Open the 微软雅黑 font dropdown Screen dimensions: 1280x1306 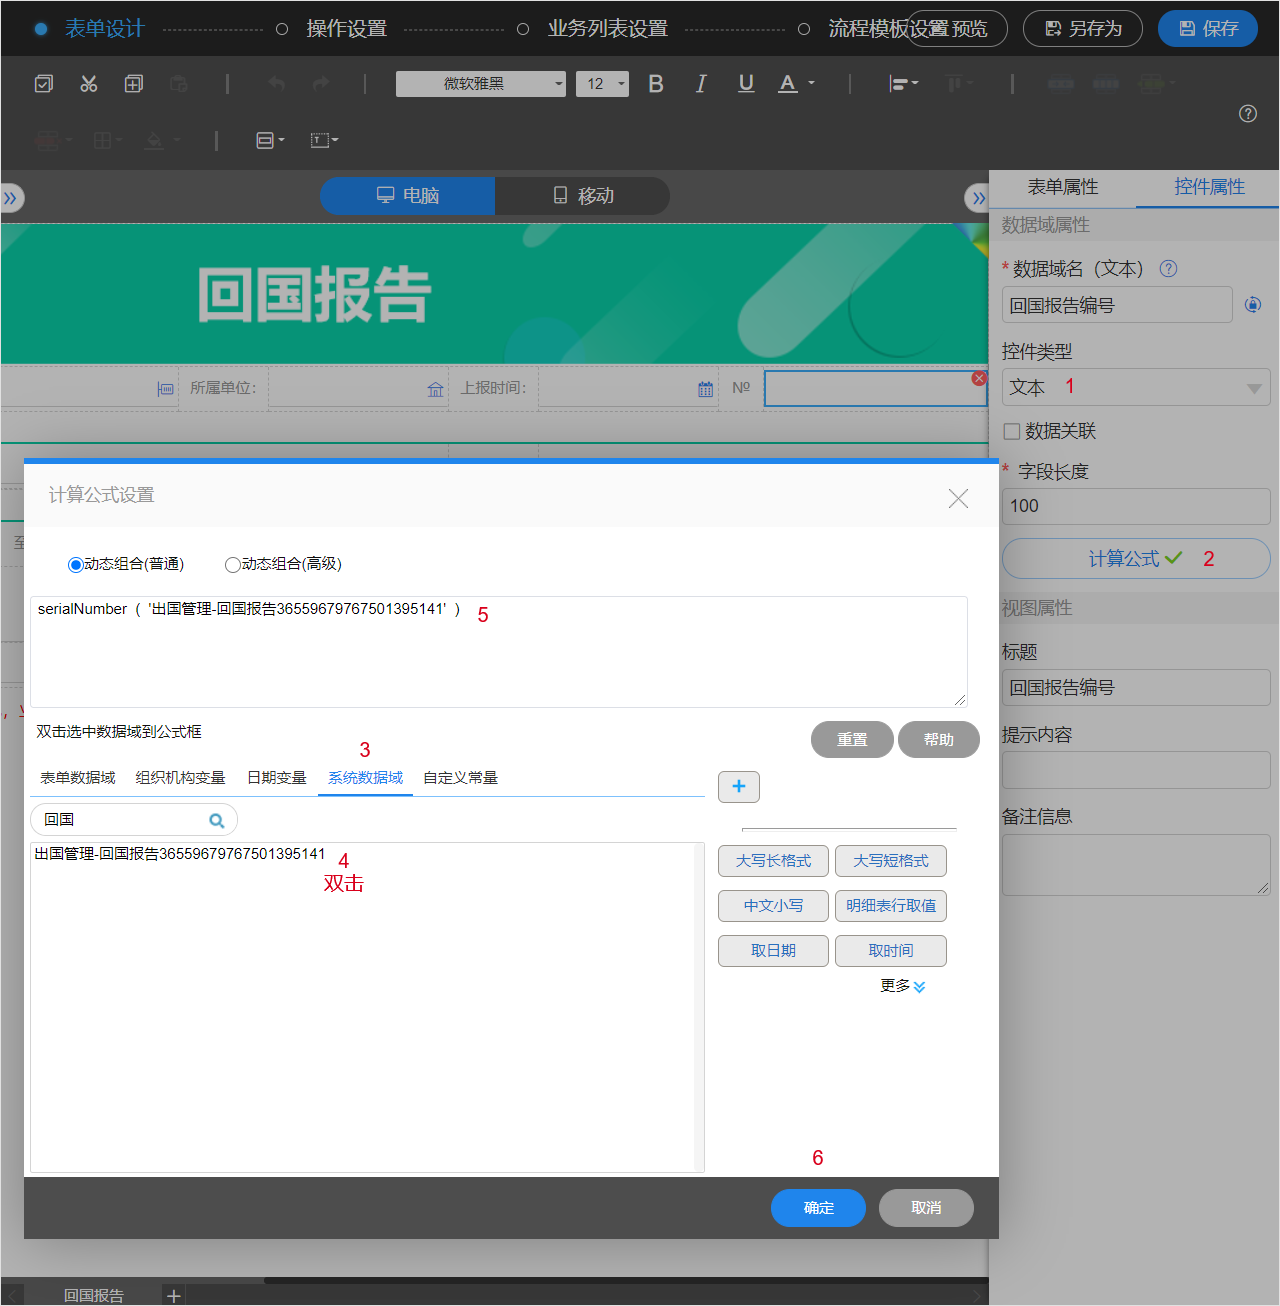(x=481, y=84)
